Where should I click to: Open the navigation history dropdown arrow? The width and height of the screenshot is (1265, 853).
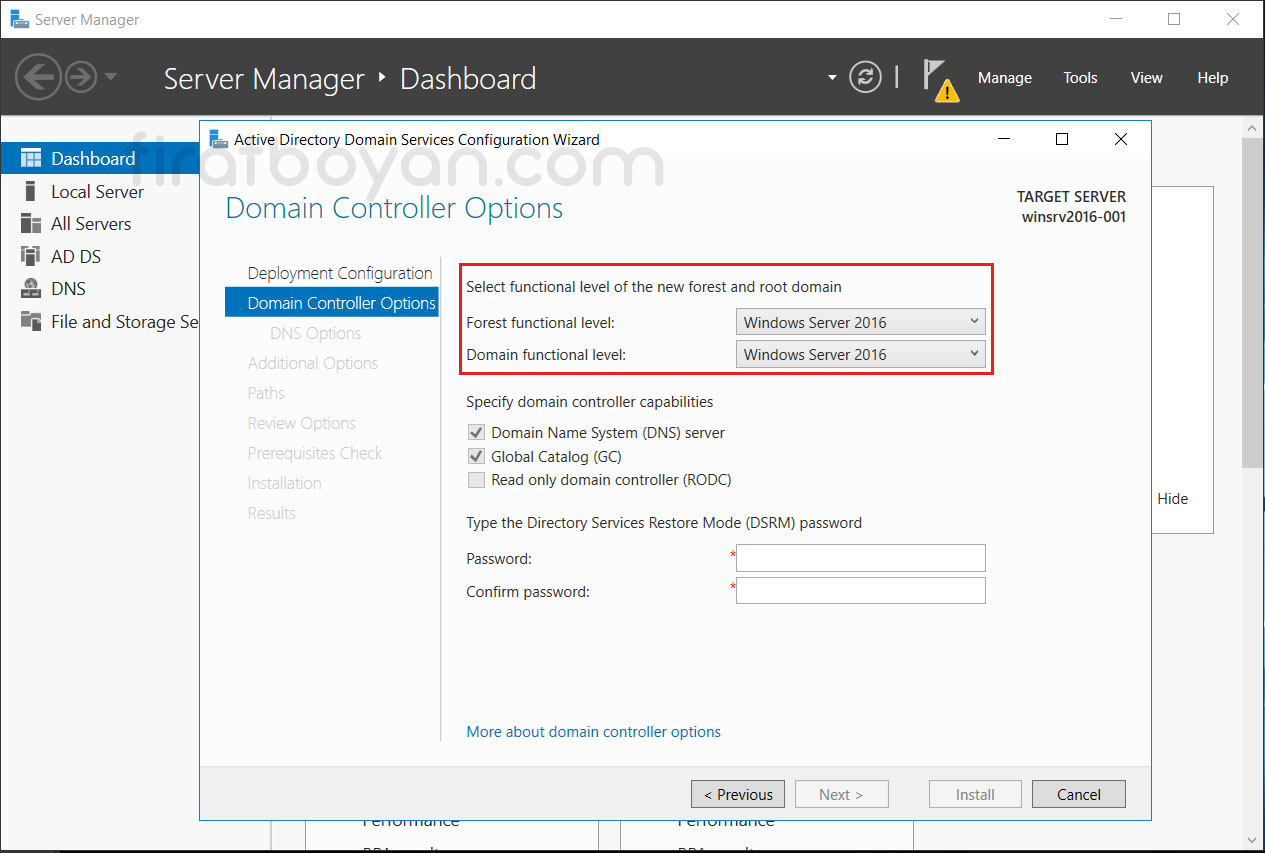pos(111,77)
